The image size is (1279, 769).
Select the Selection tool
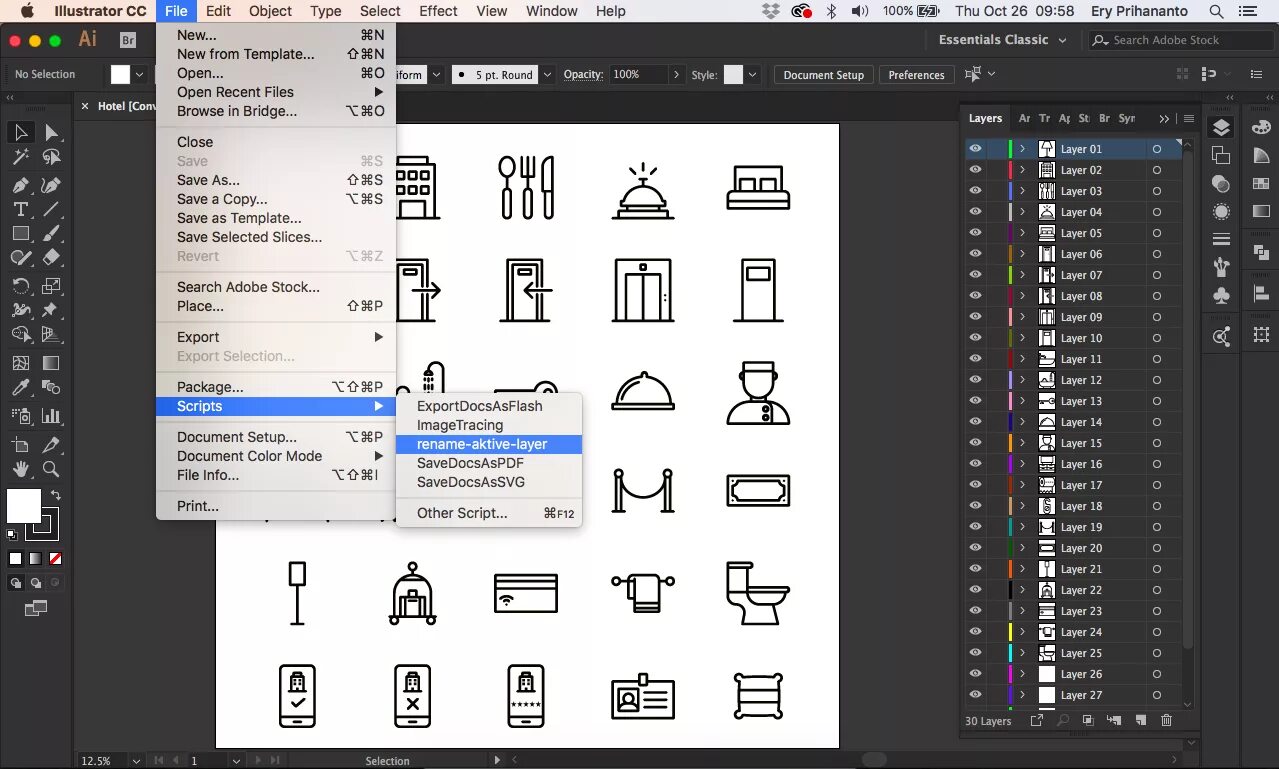pos(20,133)
